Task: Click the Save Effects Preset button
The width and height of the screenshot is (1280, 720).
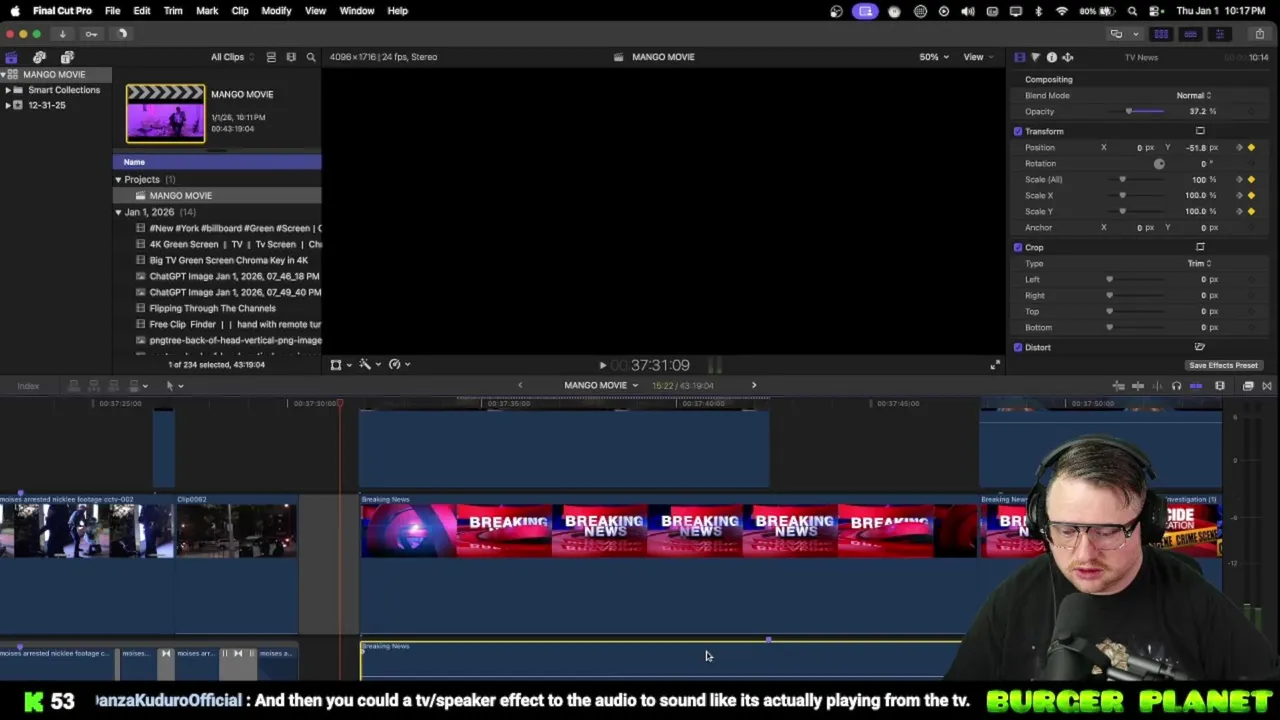Action: click(1223, 365)
